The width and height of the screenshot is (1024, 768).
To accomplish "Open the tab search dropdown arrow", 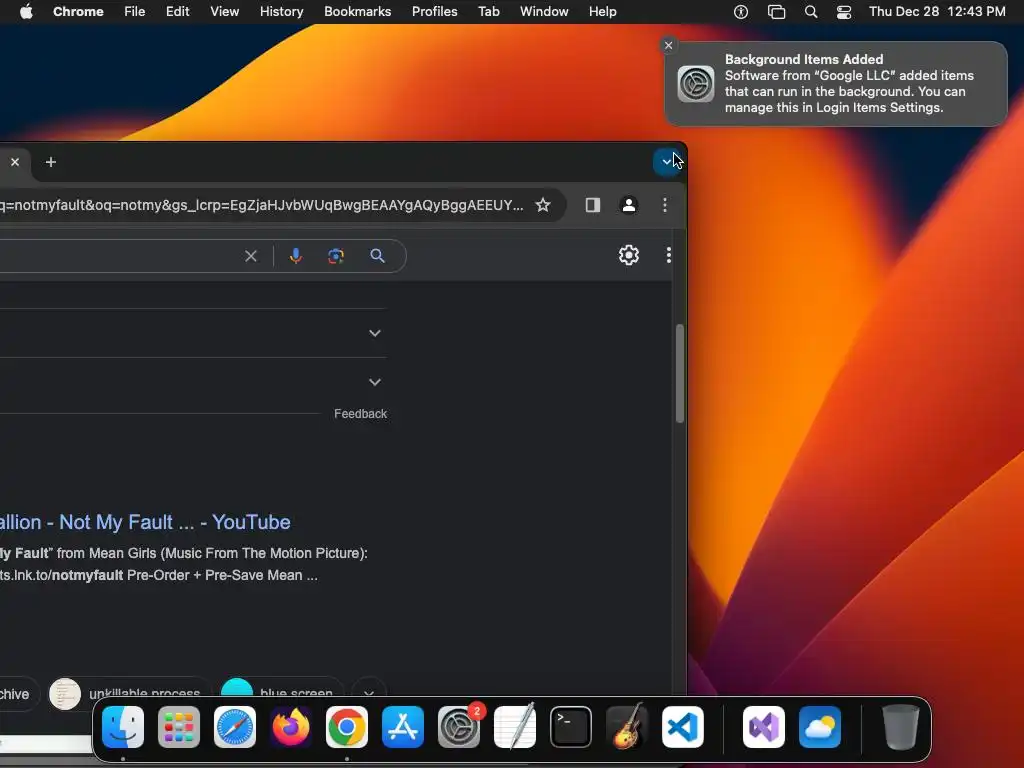I will (666, 162).
